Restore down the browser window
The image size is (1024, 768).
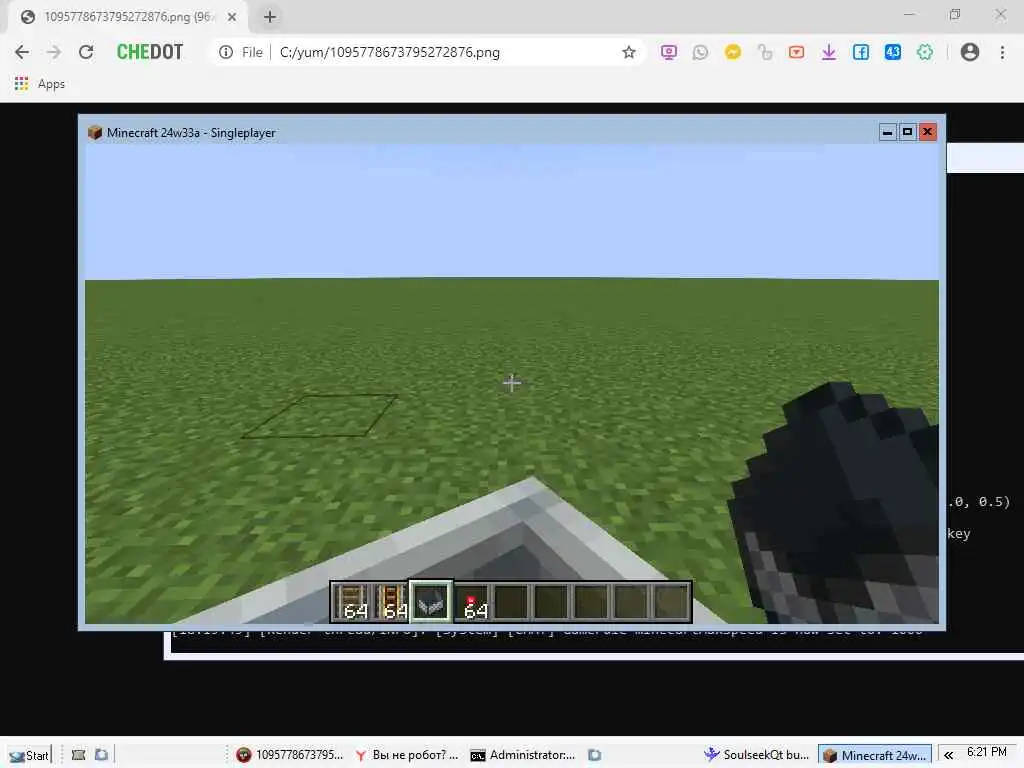pyautogui.click(x=955, y=14)
